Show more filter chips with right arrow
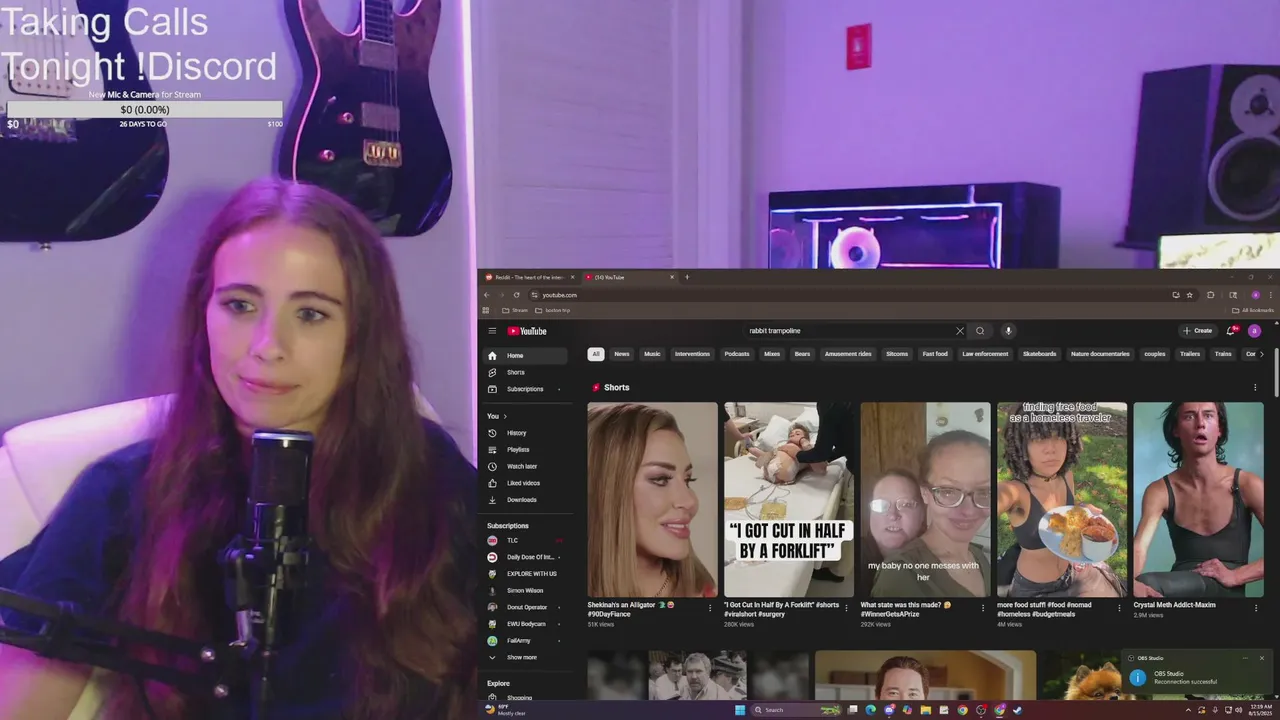The height and width of the screenshot is (720, 1280). tap(1261, 354)
